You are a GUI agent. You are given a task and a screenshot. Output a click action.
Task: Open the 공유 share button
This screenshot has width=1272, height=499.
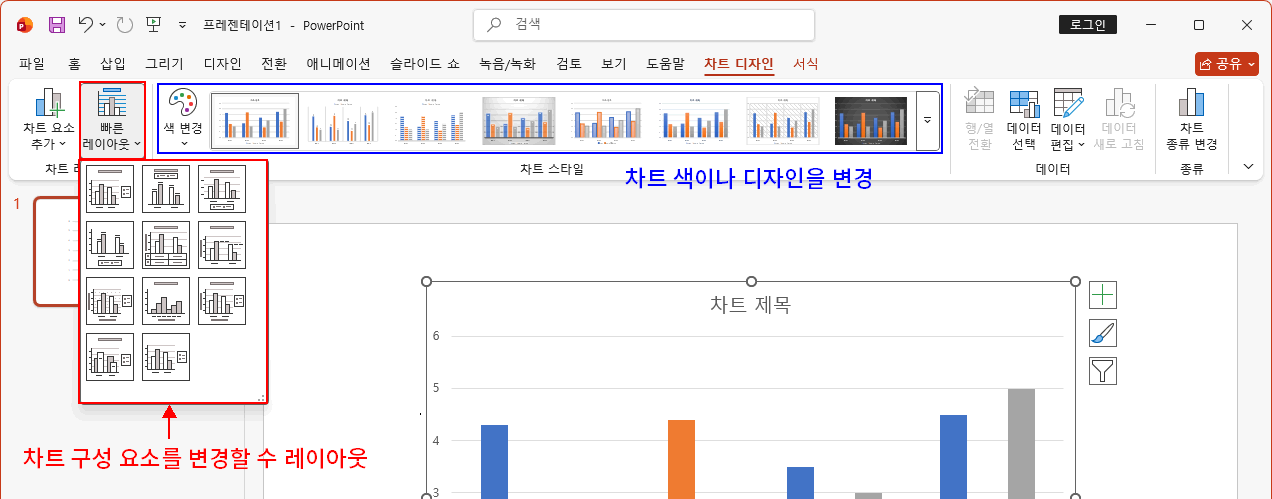(1227, 64)
